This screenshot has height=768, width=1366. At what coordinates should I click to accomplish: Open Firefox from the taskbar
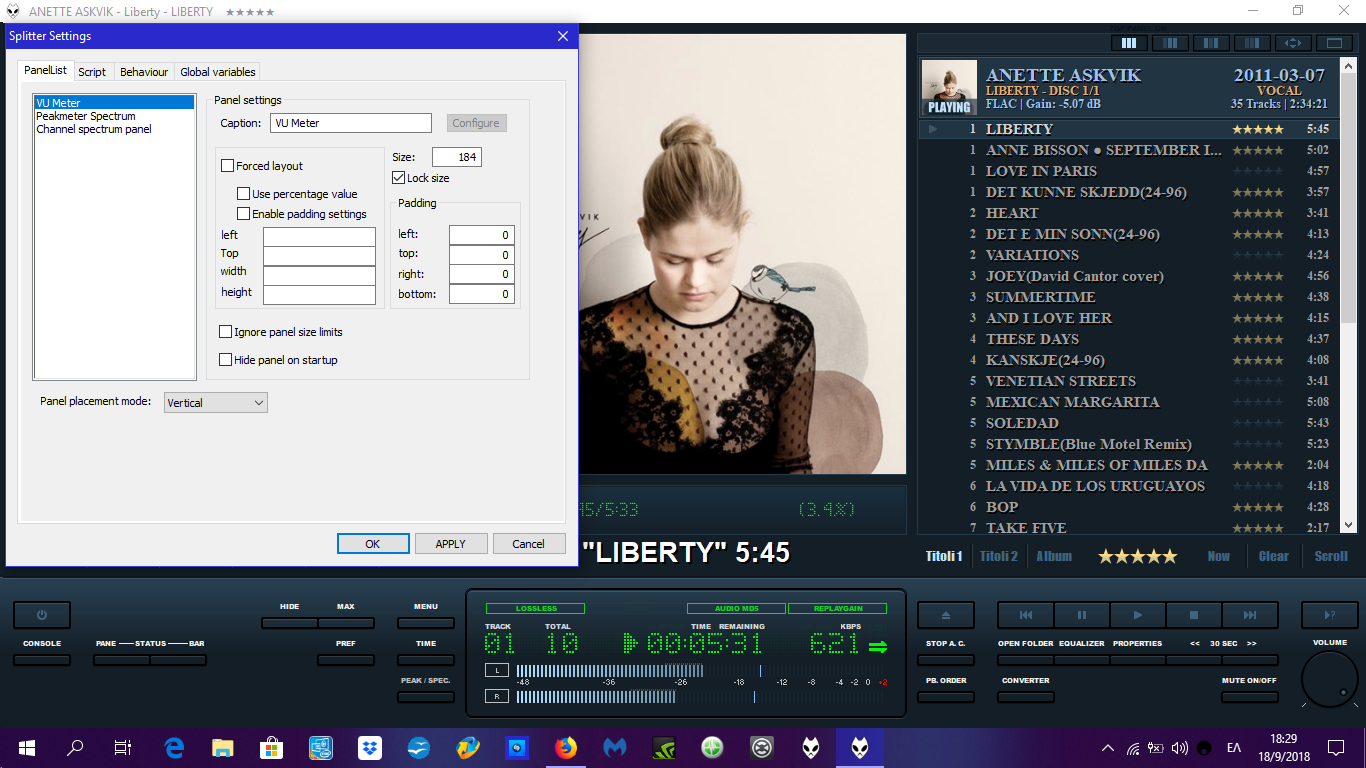(566, 747)
